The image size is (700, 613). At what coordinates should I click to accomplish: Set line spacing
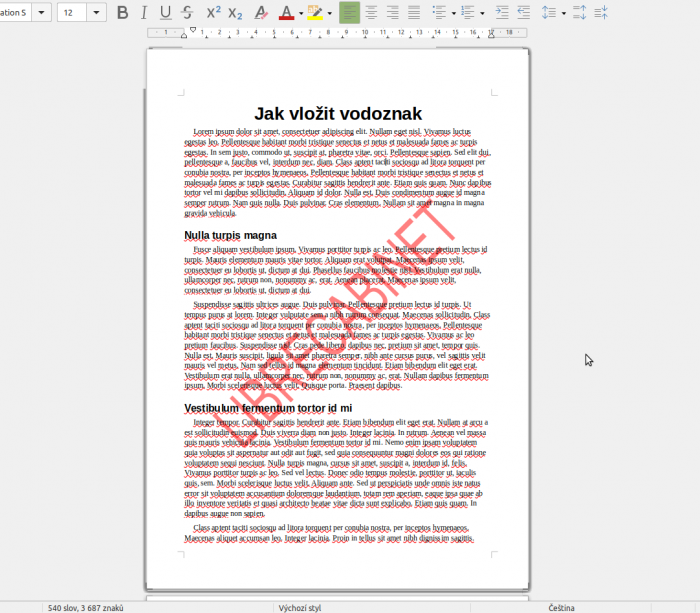click(549, 13)
